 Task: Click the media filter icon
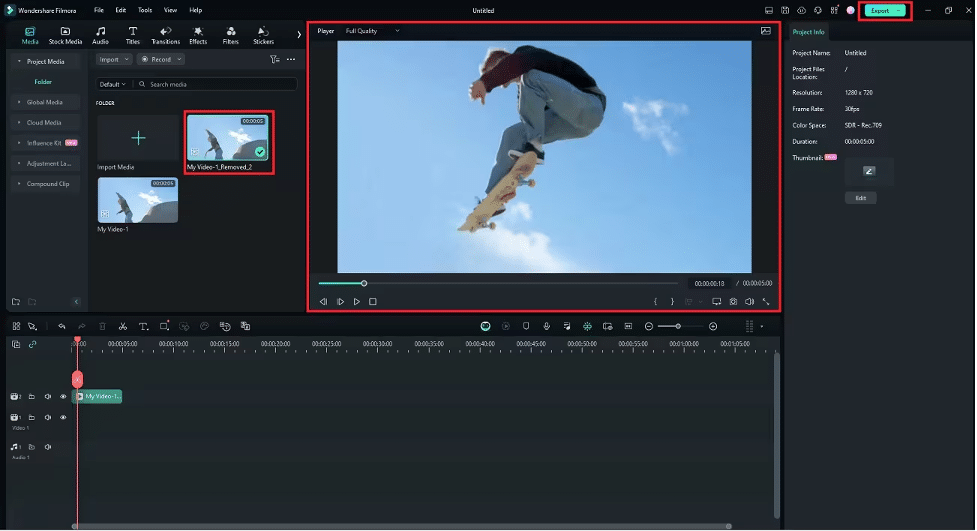click(274, 59)
